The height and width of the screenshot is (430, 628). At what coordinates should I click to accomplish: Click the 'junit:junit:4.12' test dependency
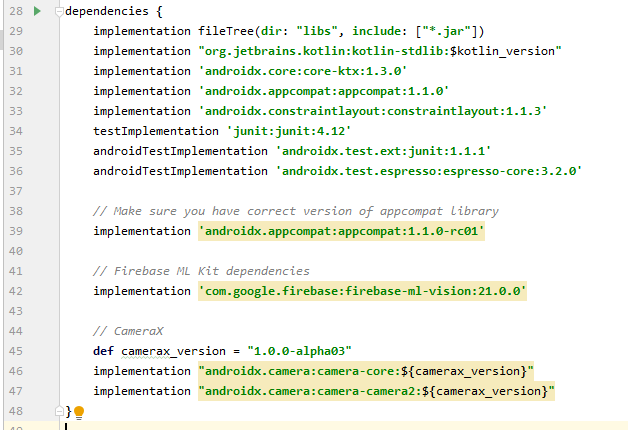(285, 131)
